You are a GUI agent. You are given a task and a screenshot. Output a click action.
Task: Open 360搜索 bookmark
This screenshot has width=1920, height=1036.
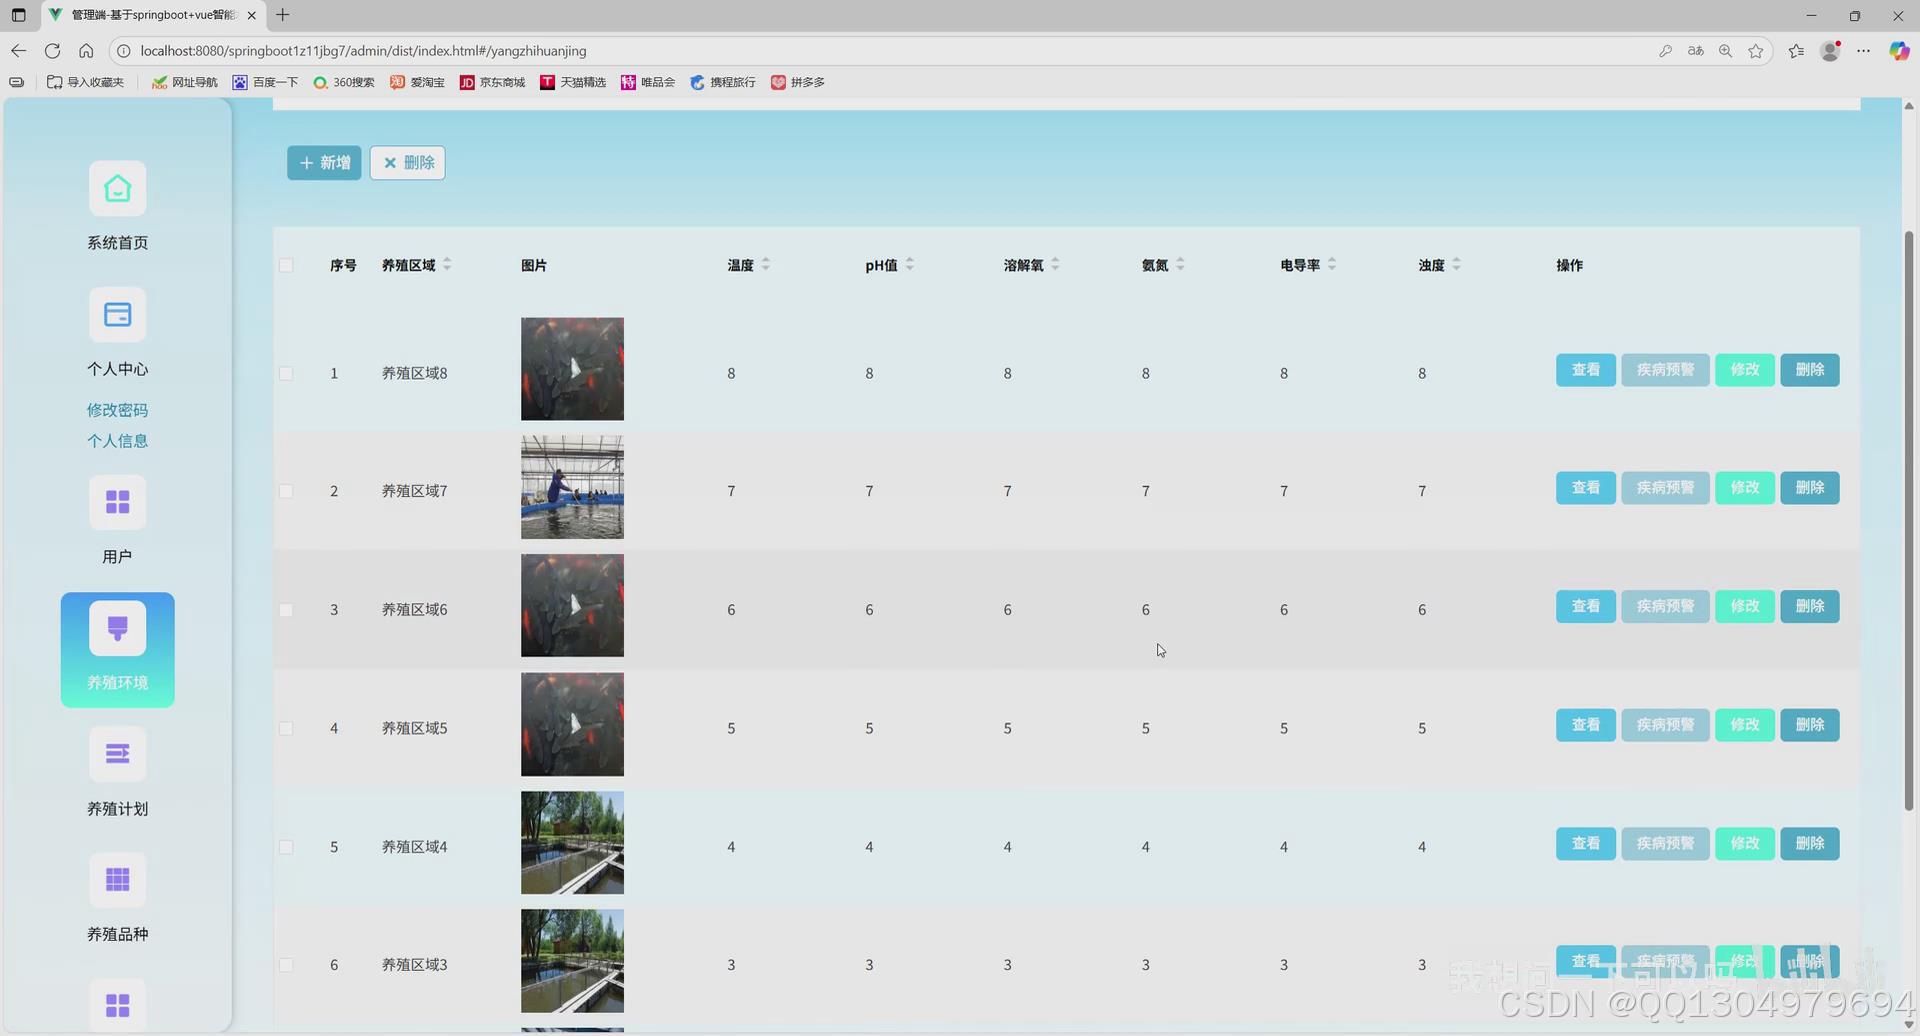pos(343,82)
